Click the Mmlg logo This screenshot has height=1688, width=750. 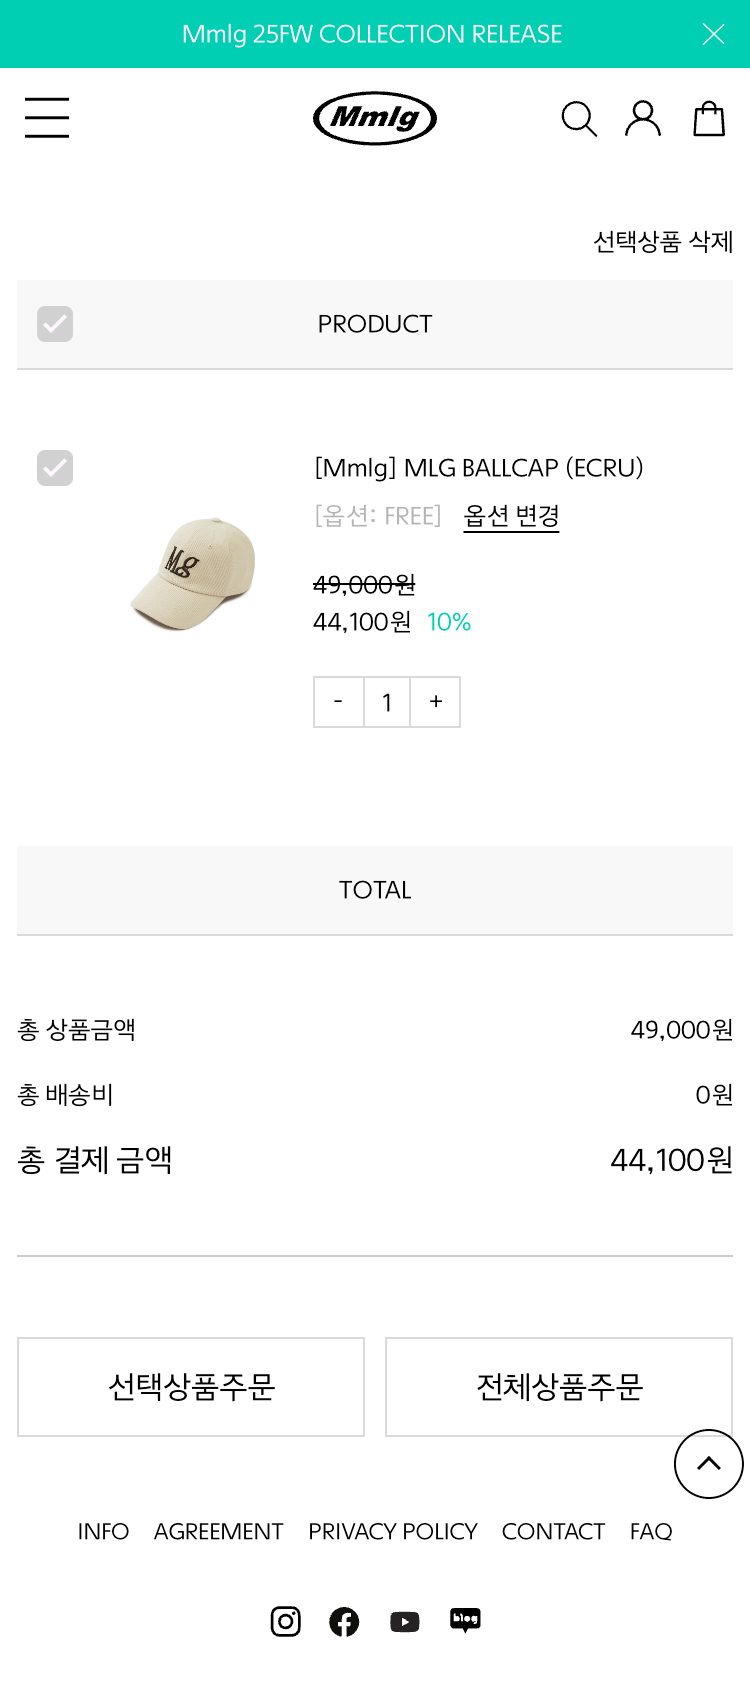click(375, 118)
